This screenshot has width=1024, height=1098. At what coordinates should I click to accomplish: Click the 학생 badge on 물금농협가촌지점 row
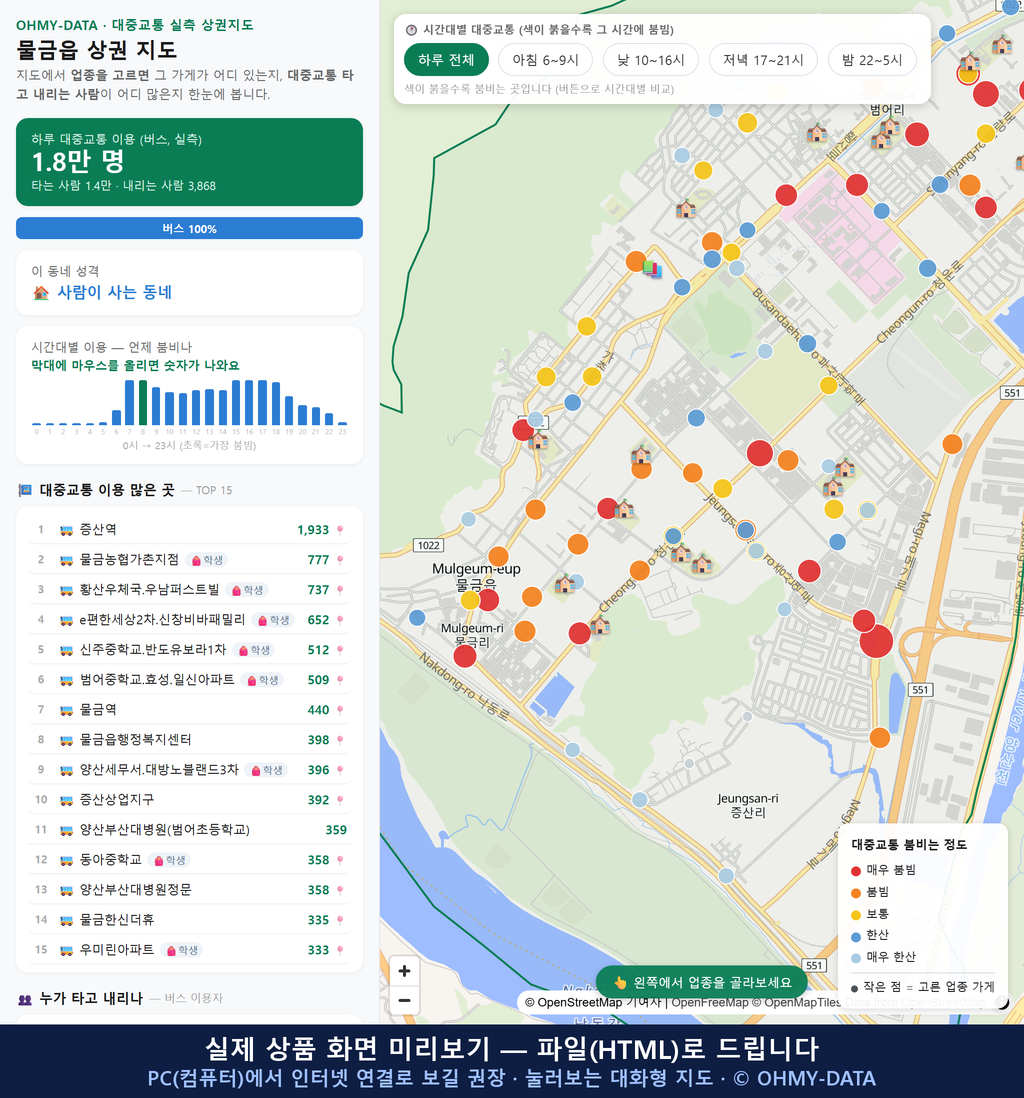207,560
